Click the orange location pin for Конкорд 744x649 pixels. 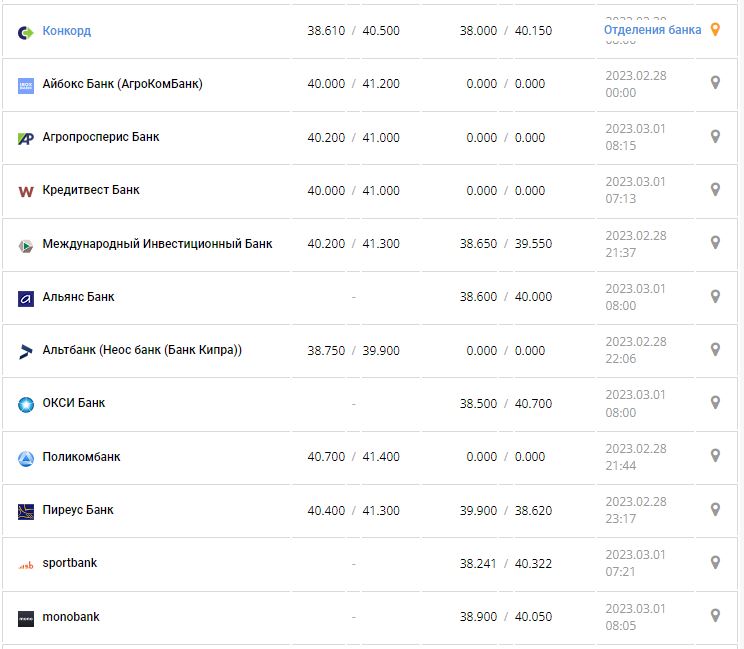pyautogui.click(x=715, y=30)
